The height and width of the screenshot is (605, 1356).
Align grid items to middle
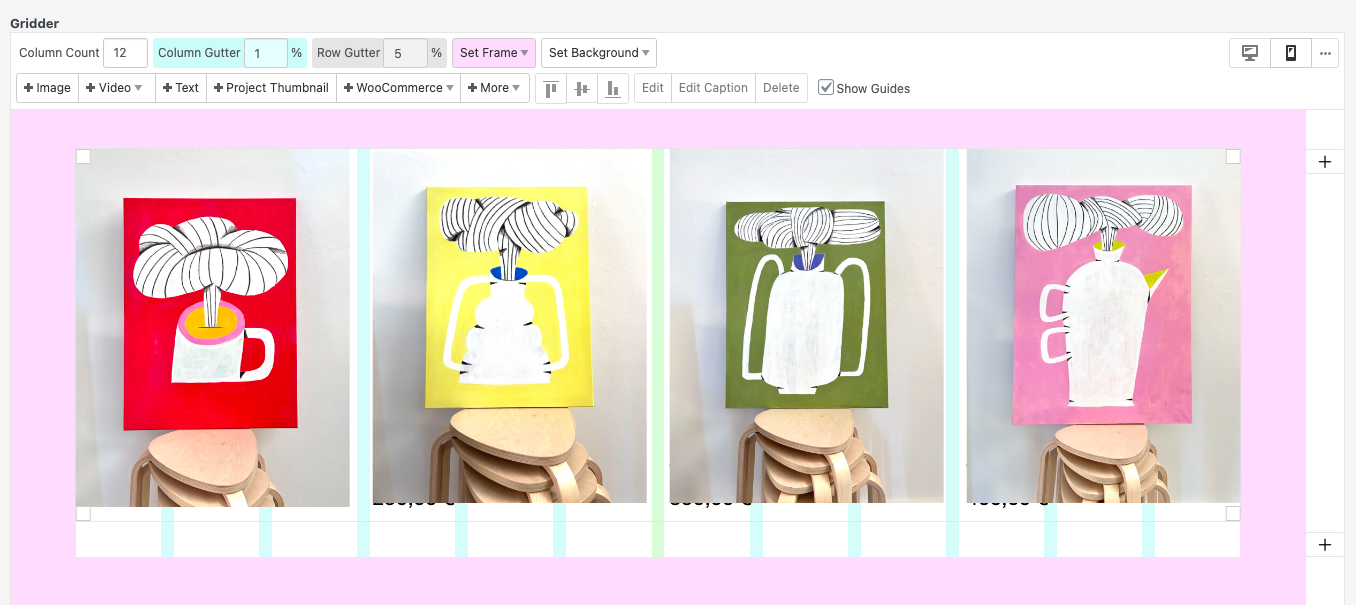(582, 88)
